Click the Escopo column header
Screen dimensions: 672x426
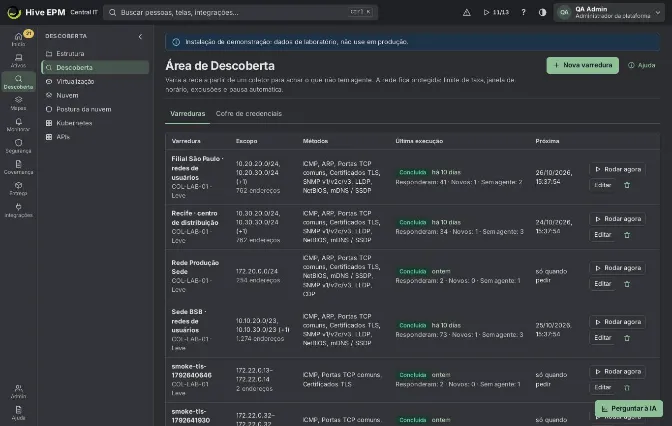coord(246,141)
